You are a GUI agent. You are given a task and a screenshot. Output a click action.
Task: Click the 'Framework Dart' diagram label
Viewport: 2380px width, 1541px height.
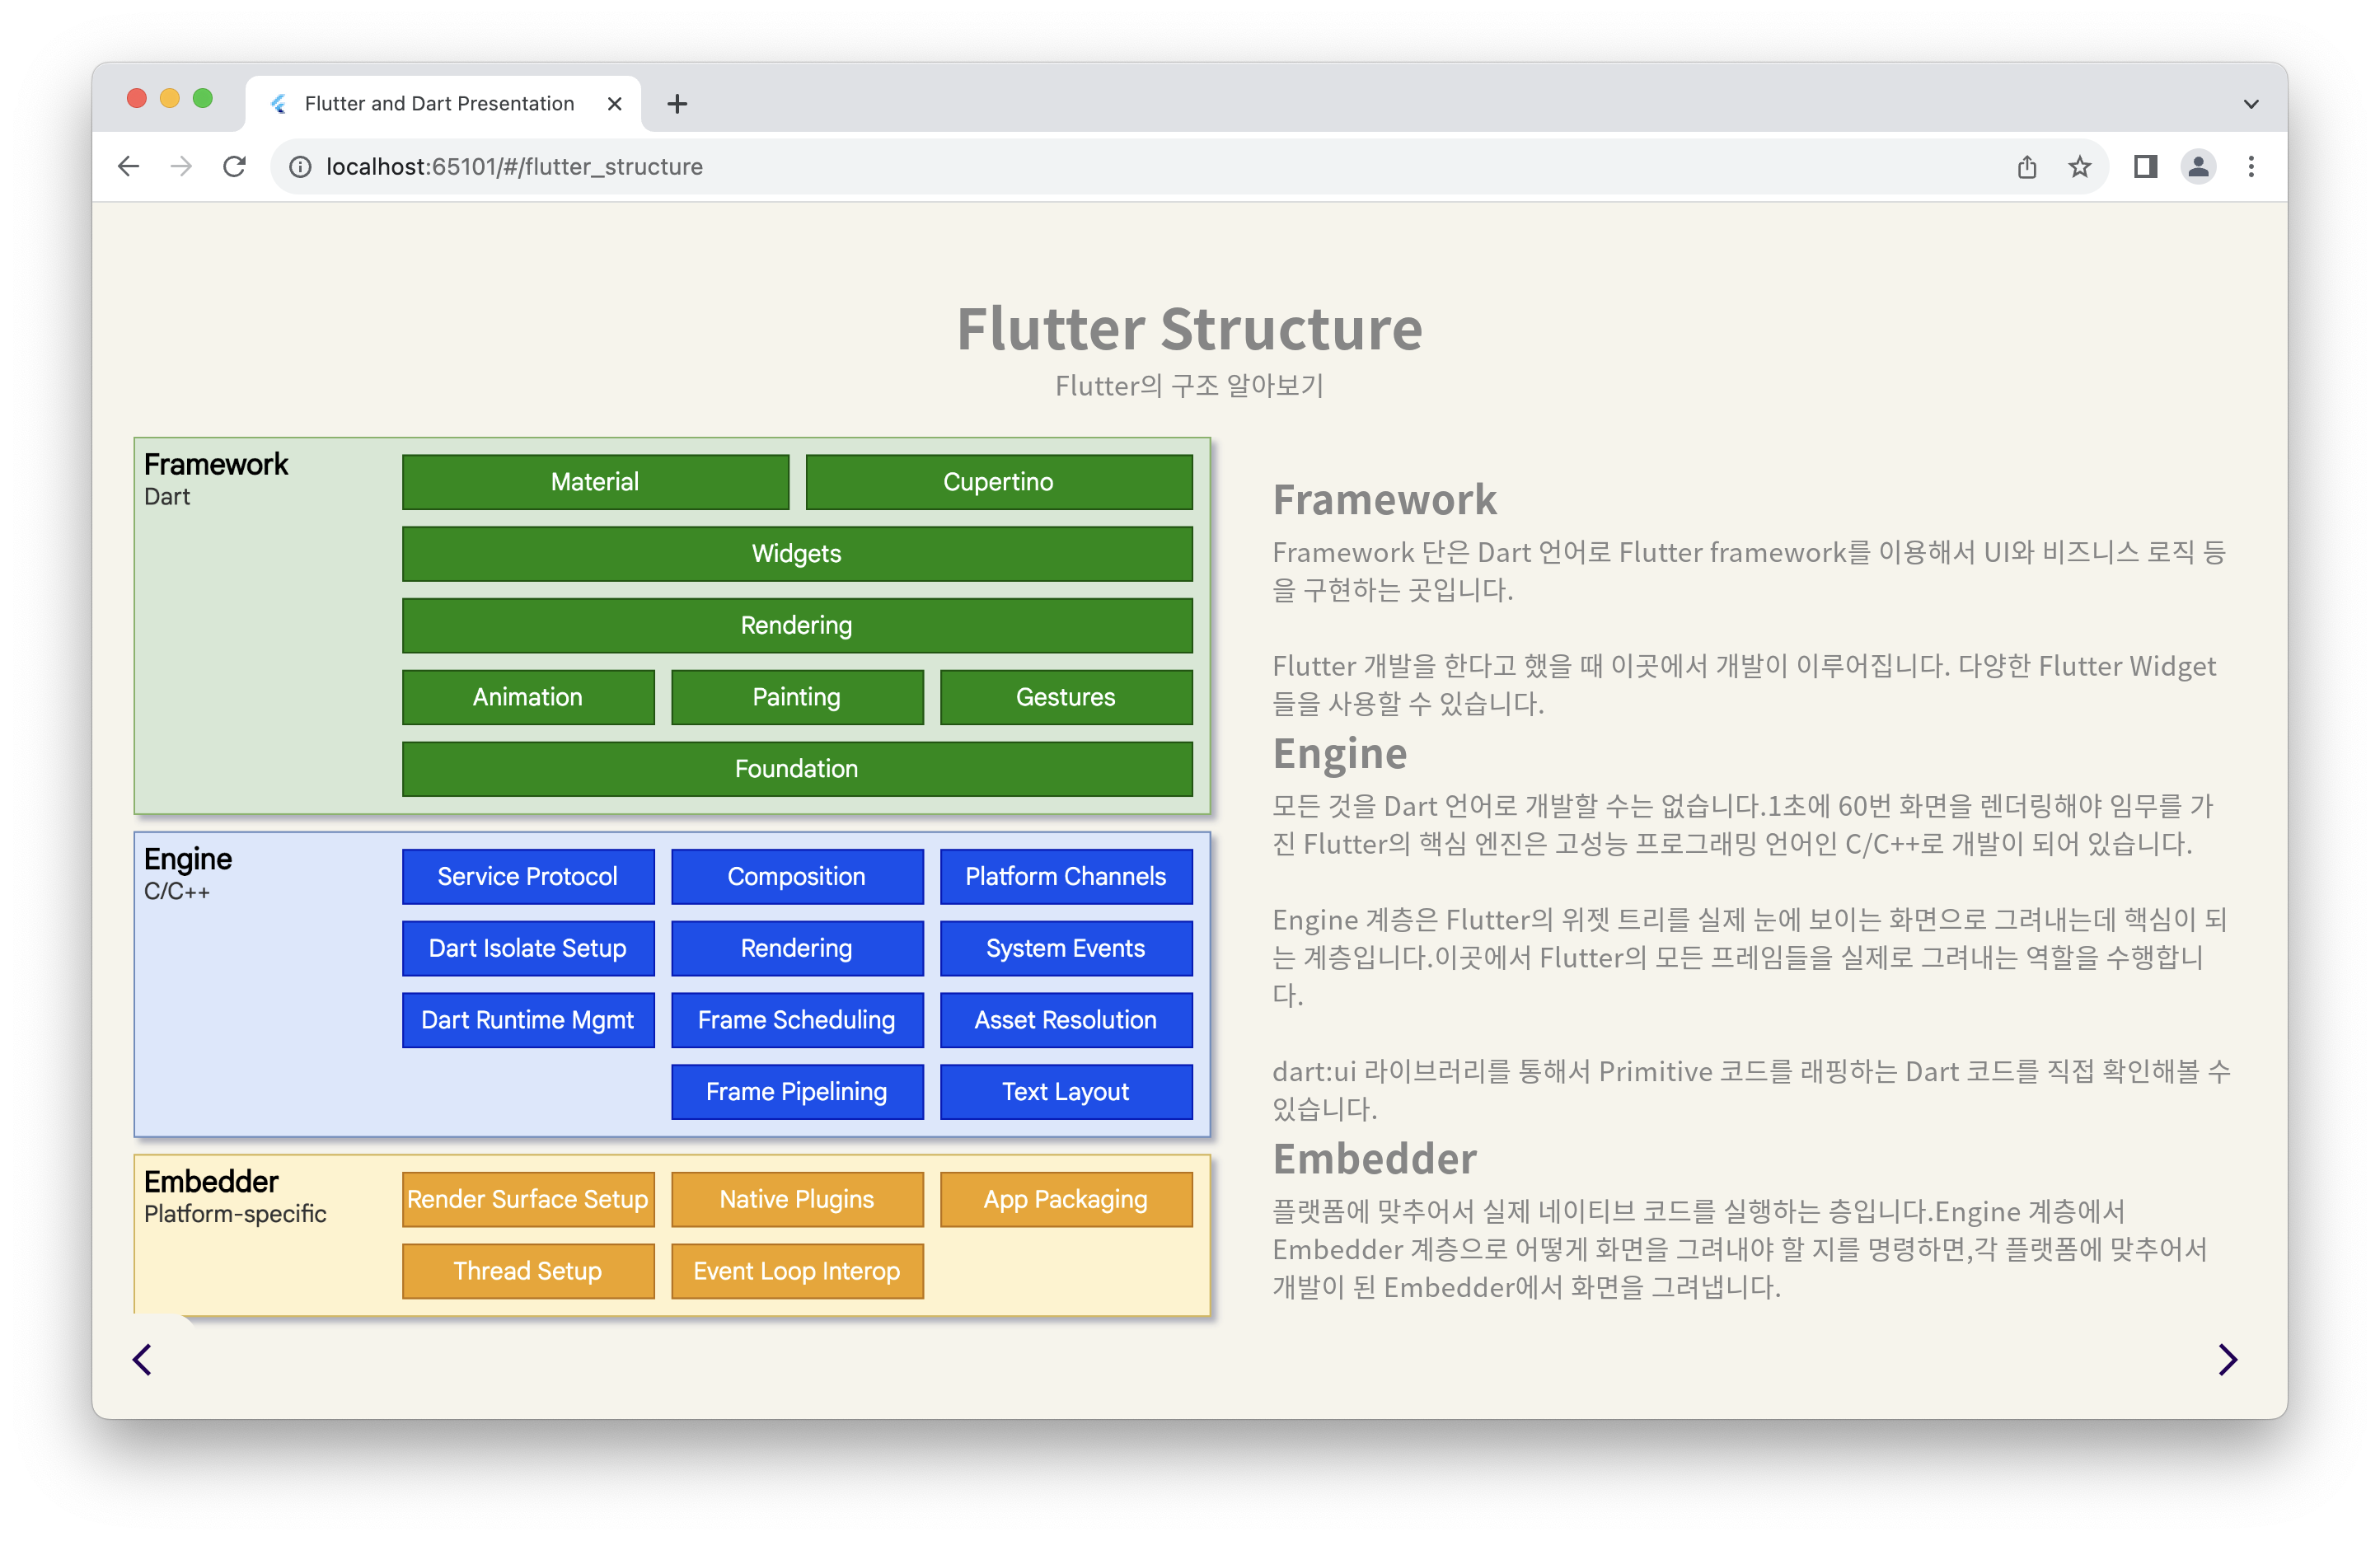click(x=215, y=479)
